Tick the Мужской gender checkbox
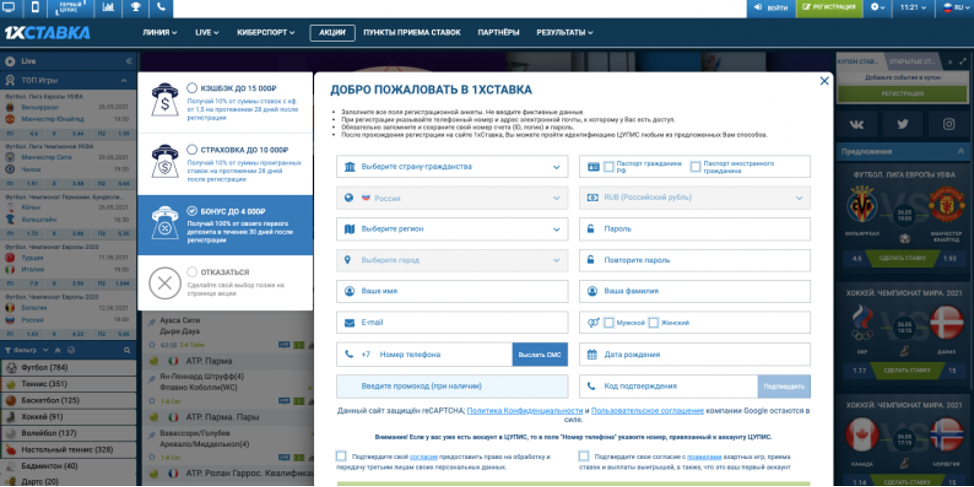The width and height of the screenshot is (974, 487). coord(609,323)
